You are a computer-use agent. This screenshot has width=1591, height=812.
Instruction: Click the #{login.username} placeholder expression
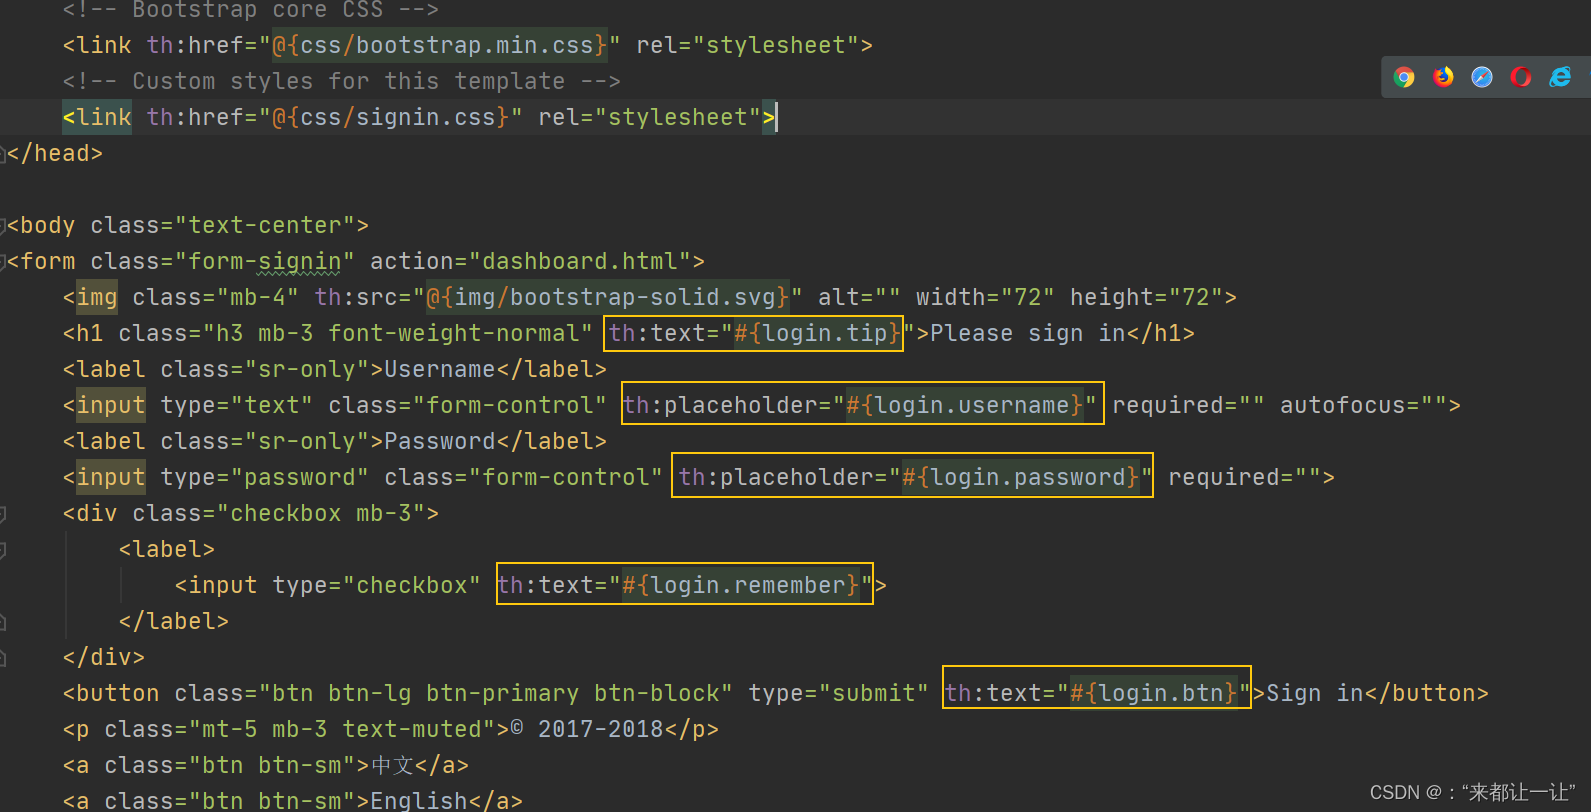click(965, 406)
